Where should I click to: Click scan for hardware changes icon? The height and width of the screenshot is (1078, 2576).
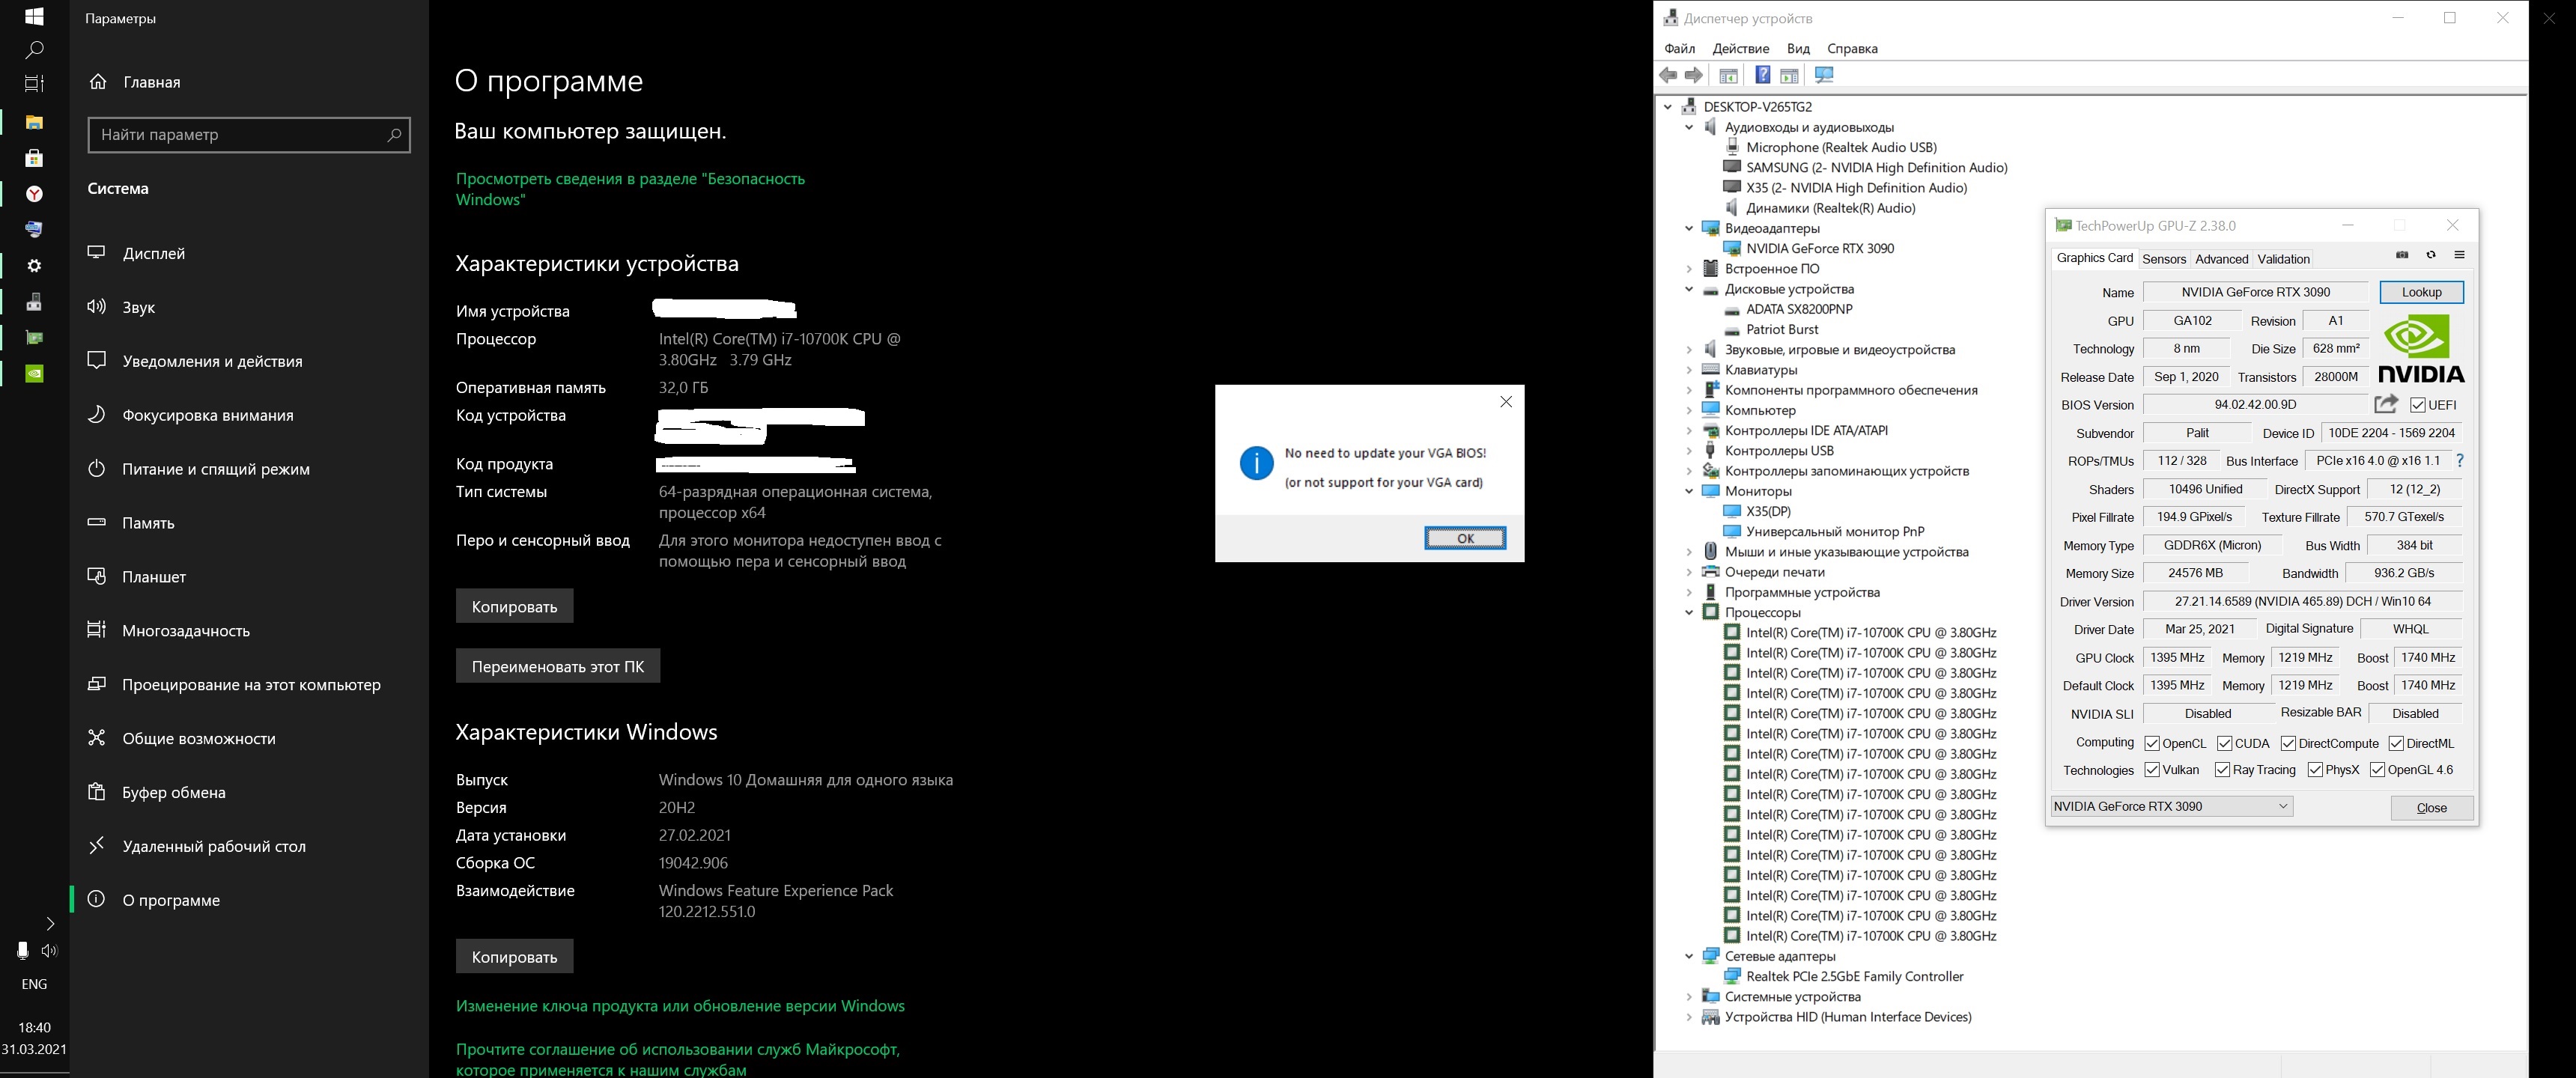[1824, 76]
